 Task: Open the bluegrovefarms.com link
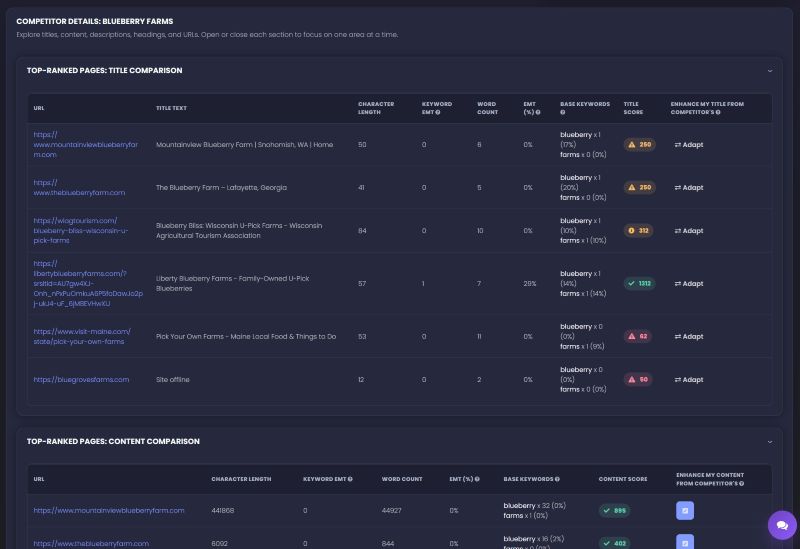point(81,380)
